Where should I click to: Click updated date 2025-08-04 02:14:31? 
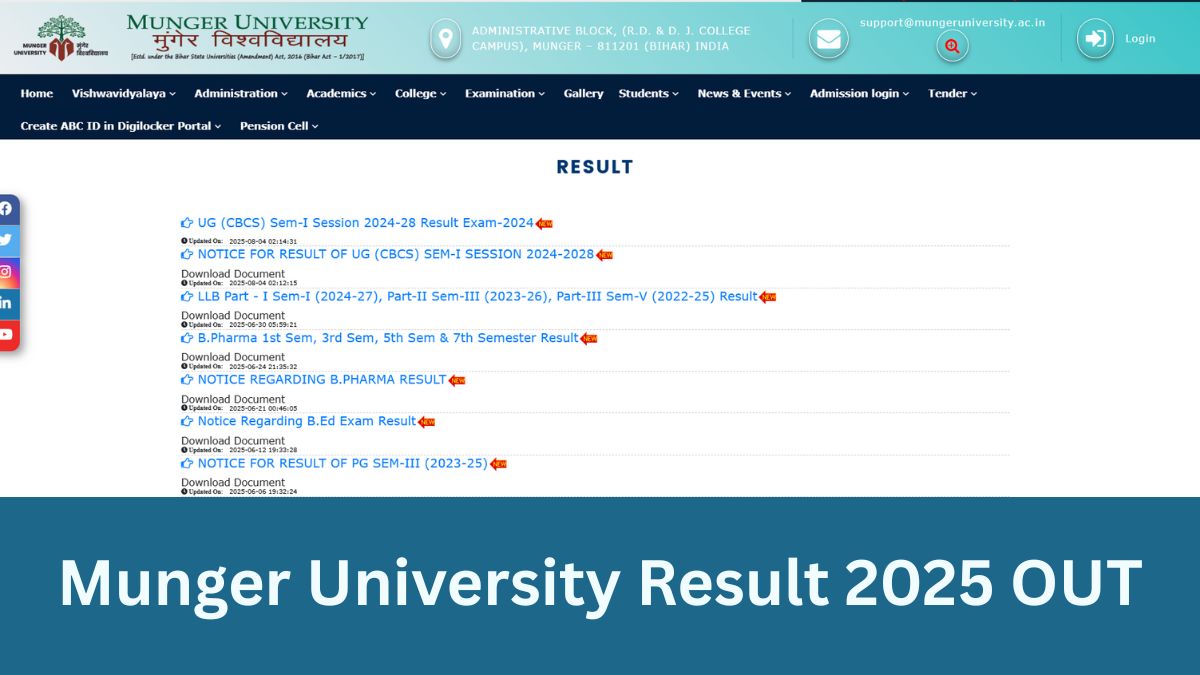point(263,241)
